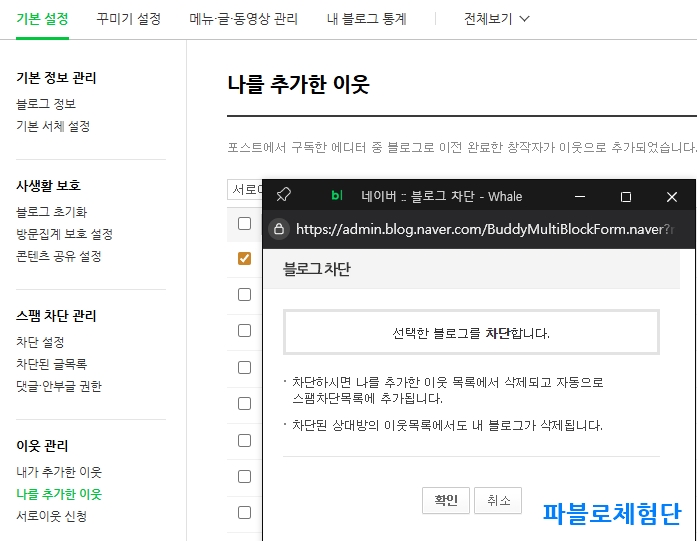
Task: Click the 이웃 관리 section heading
Action: (x=42, y=446)
